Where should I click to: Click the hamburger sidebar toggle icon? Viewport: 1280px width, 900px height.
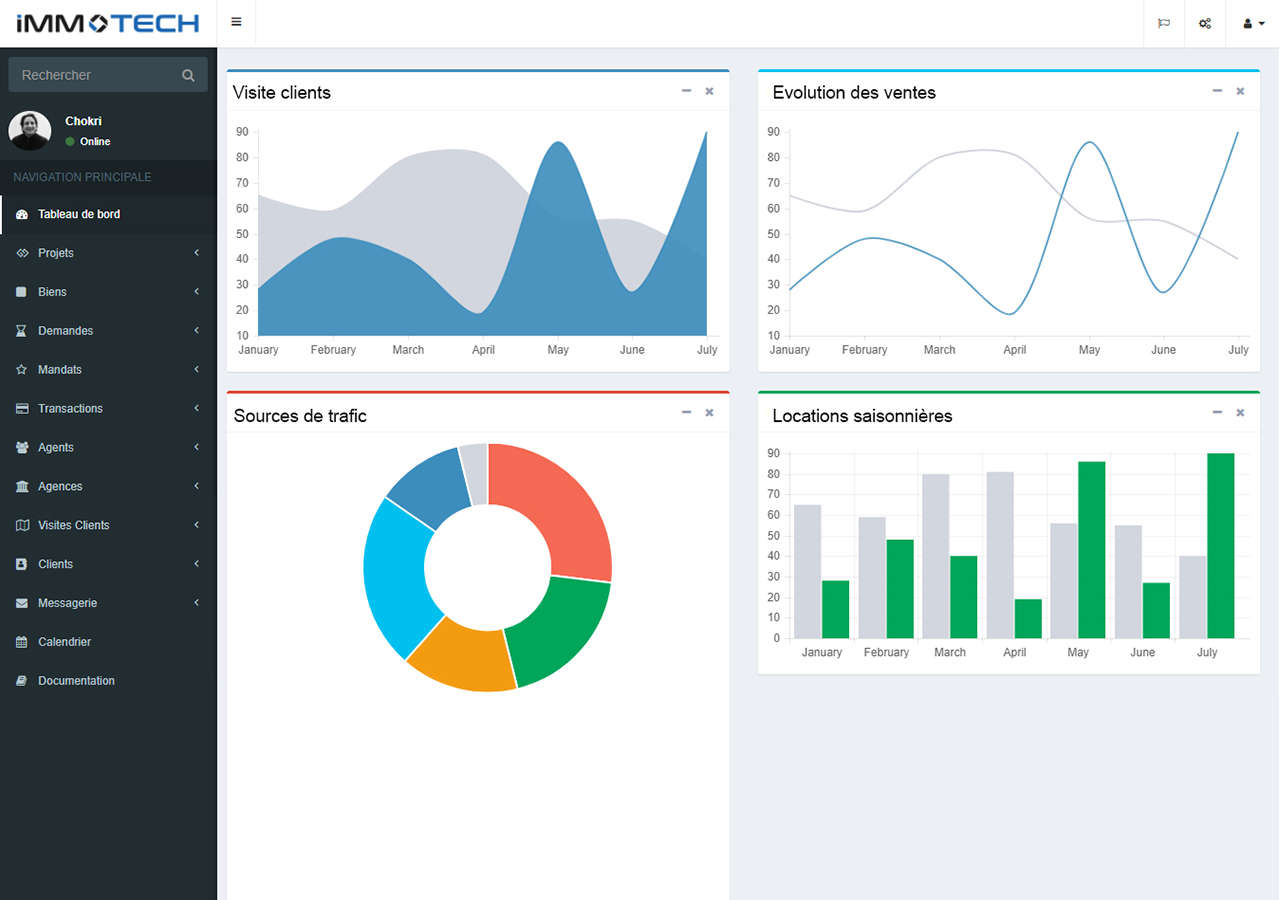(x=236, y=23)
